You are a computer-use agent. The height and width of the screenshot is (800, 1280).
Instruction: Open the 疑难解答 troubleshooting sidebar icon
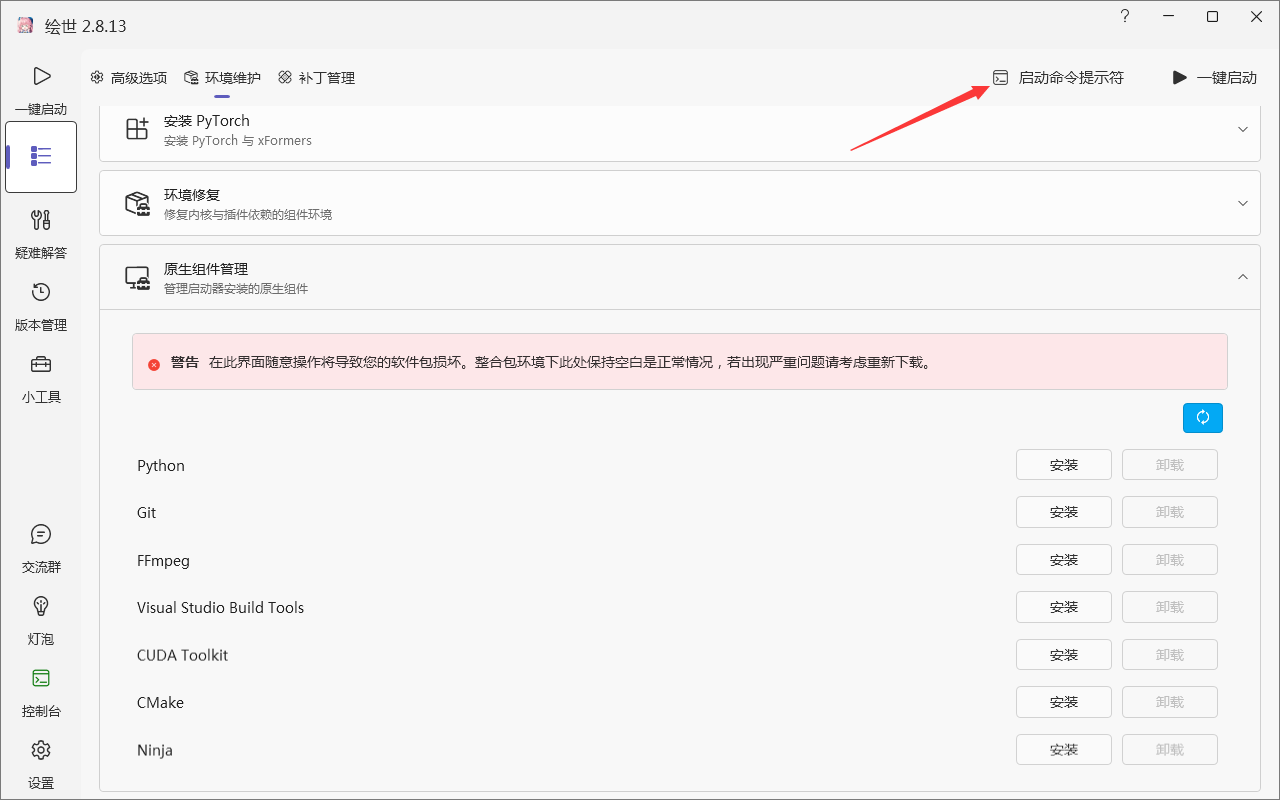click(41, 221)
